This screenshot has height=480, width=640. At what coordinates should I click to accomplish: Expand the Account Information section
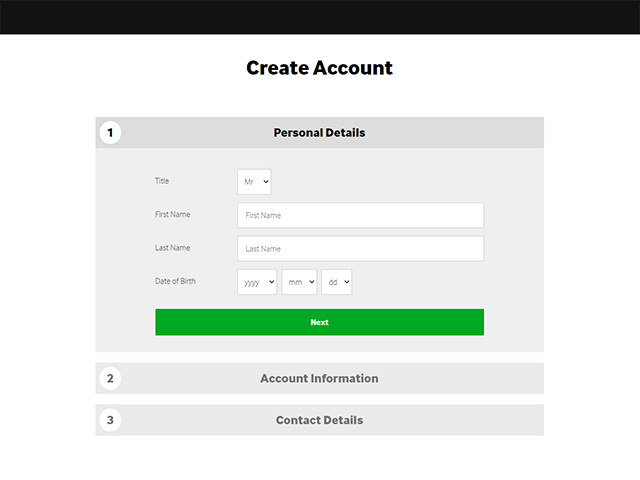point(320,378)
